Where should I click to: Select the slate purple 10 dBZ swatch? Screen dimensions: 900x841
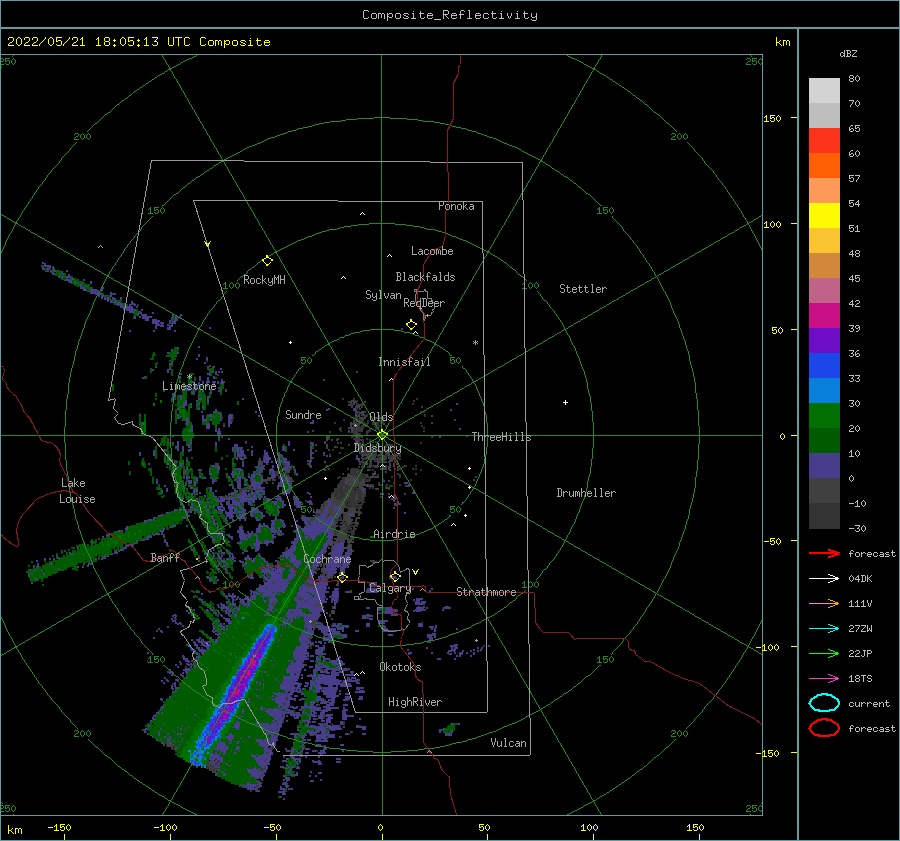point(824,466)
